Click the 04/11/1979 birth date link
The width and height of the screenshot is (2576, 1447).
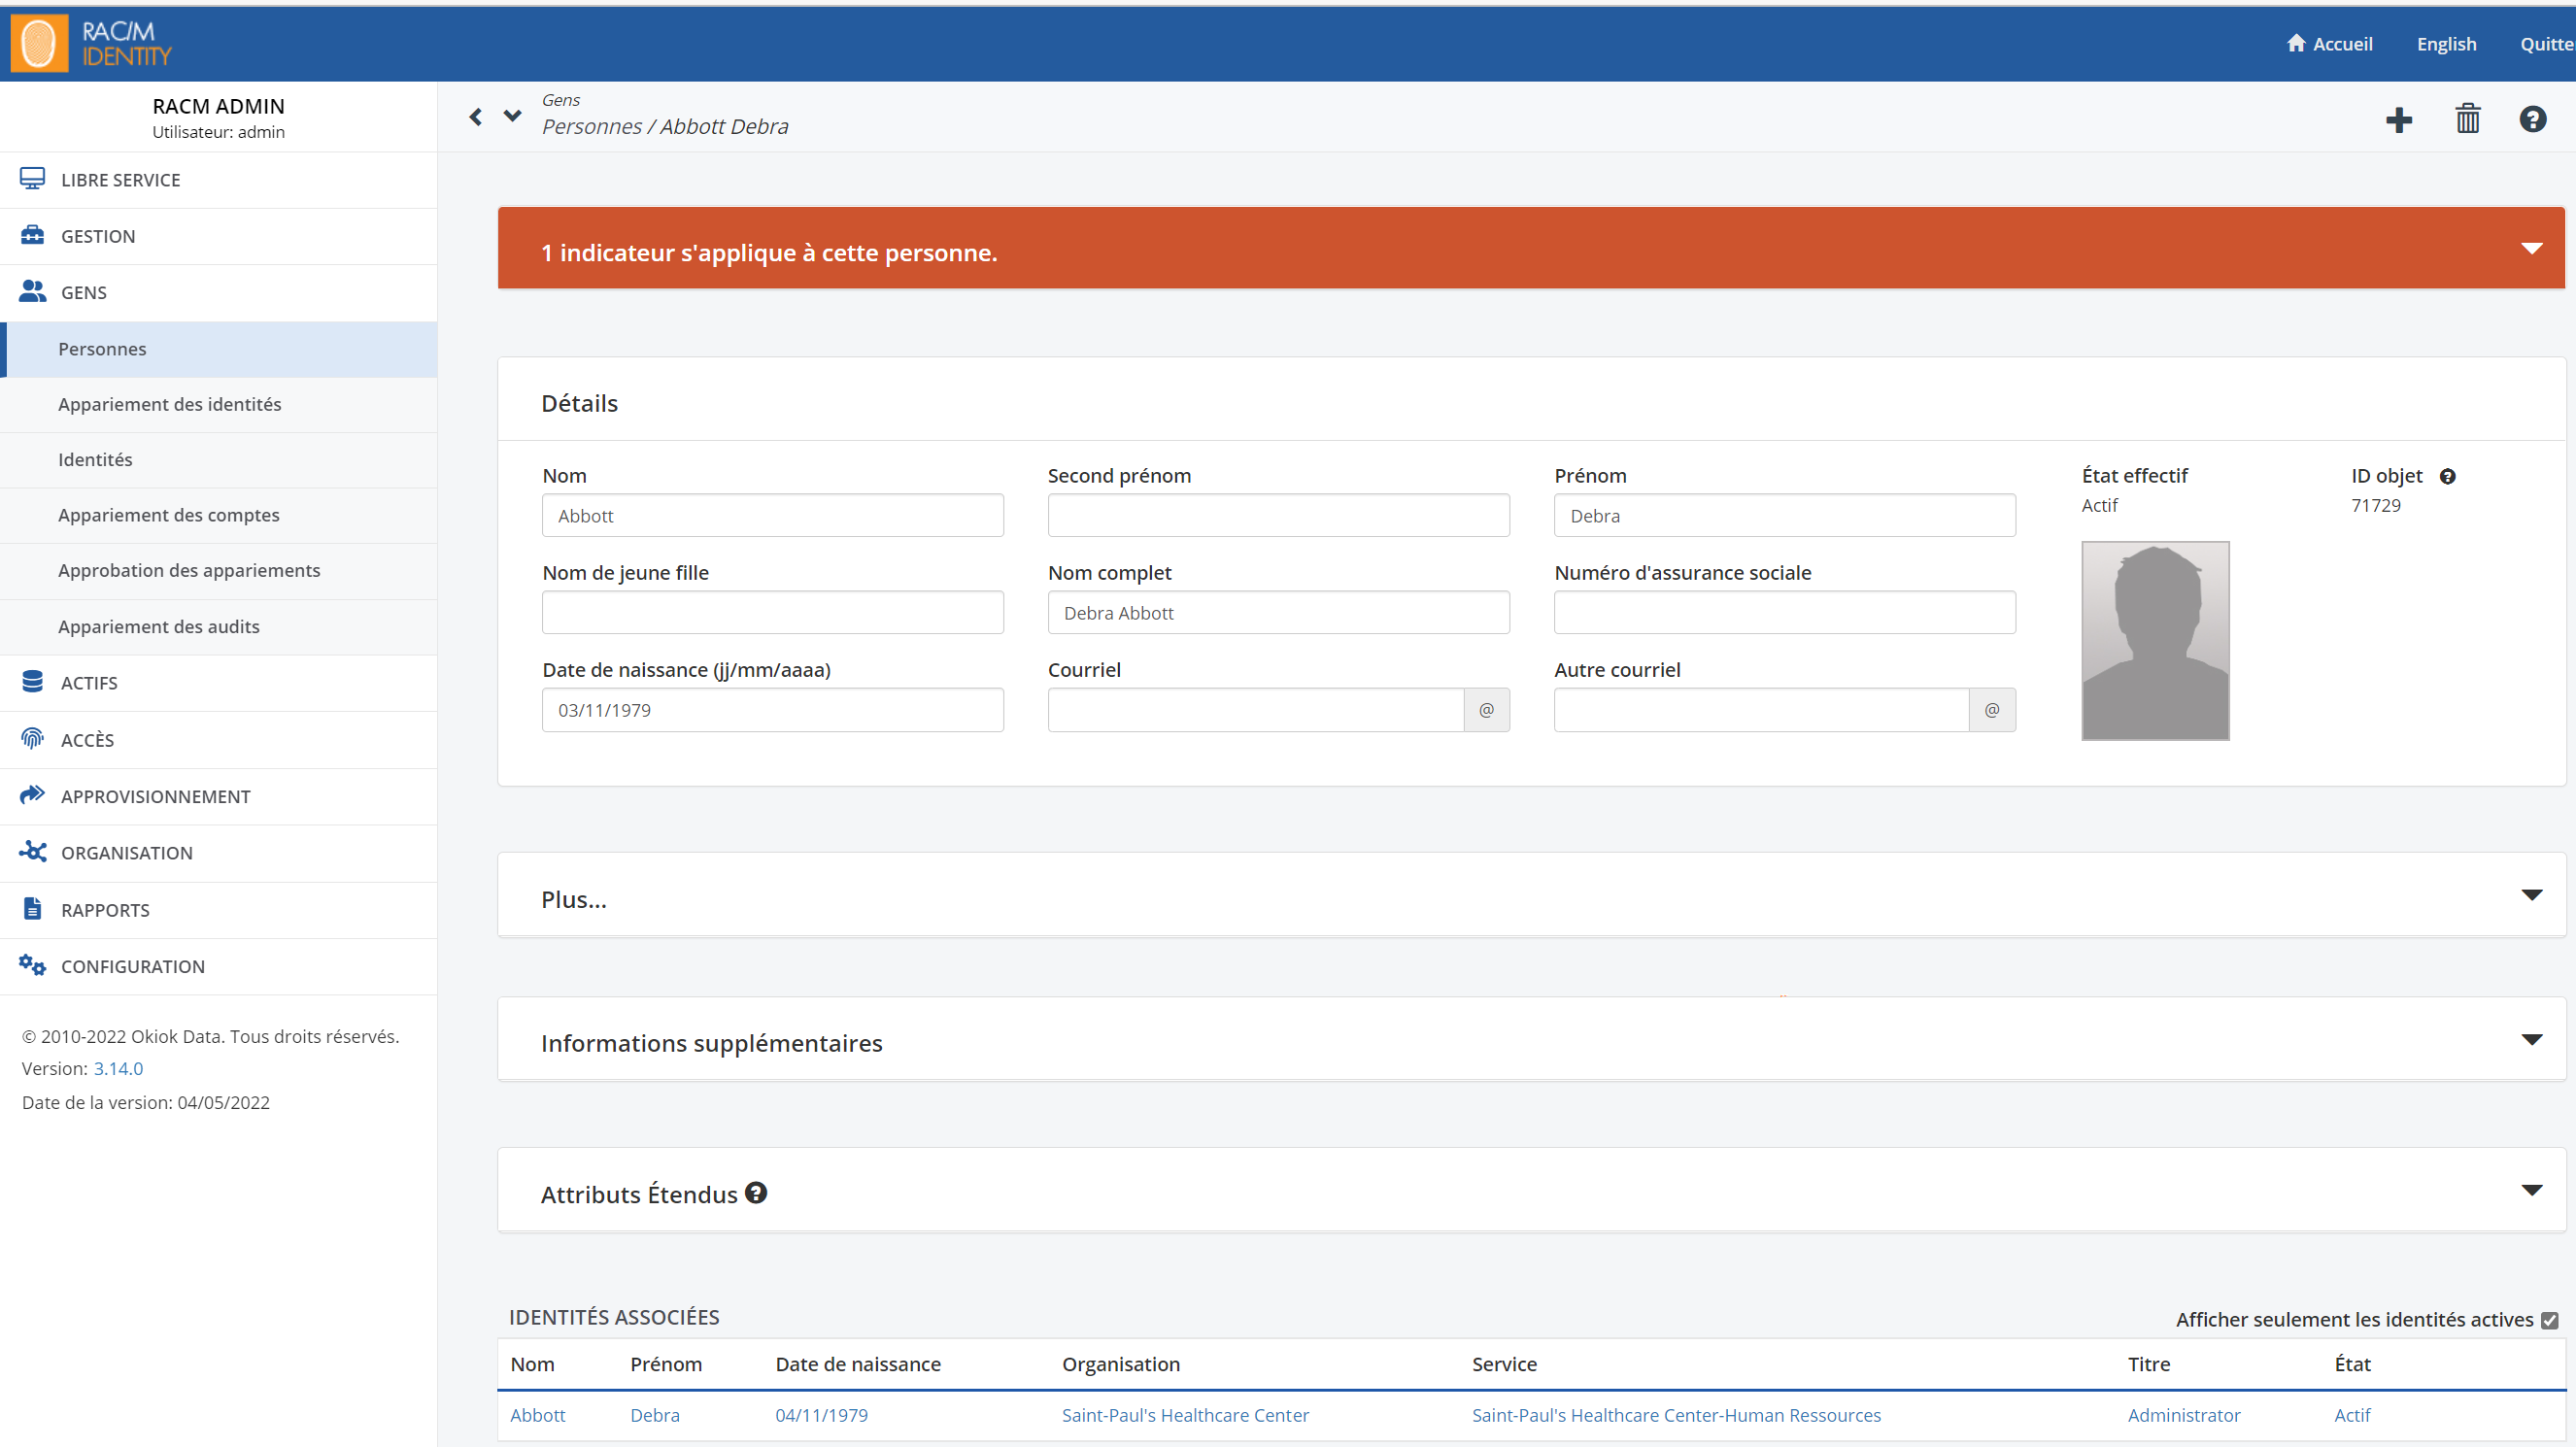click(822, 1415)
